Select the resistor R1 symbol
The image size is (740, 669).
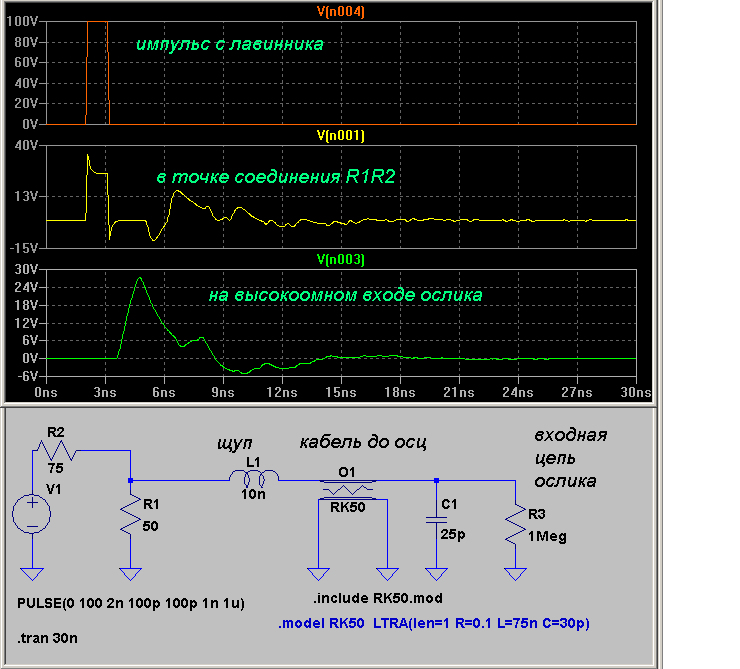(x=130, y=515)
